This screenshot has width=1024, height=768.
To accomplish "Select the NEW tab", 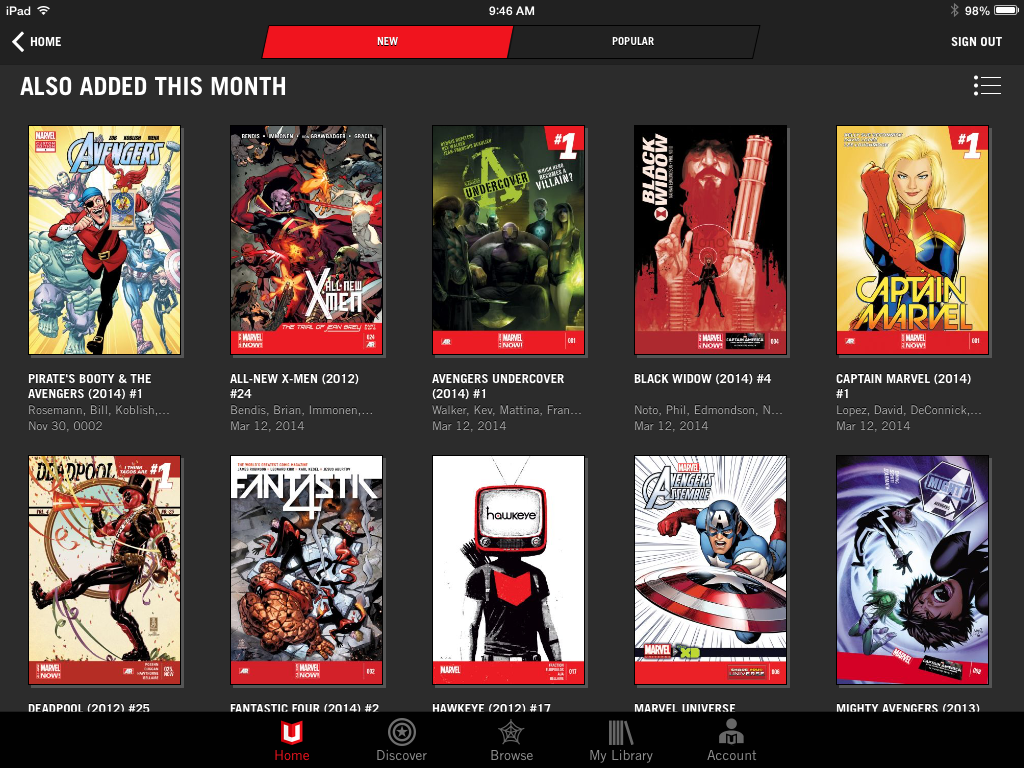I will [387, 42].
